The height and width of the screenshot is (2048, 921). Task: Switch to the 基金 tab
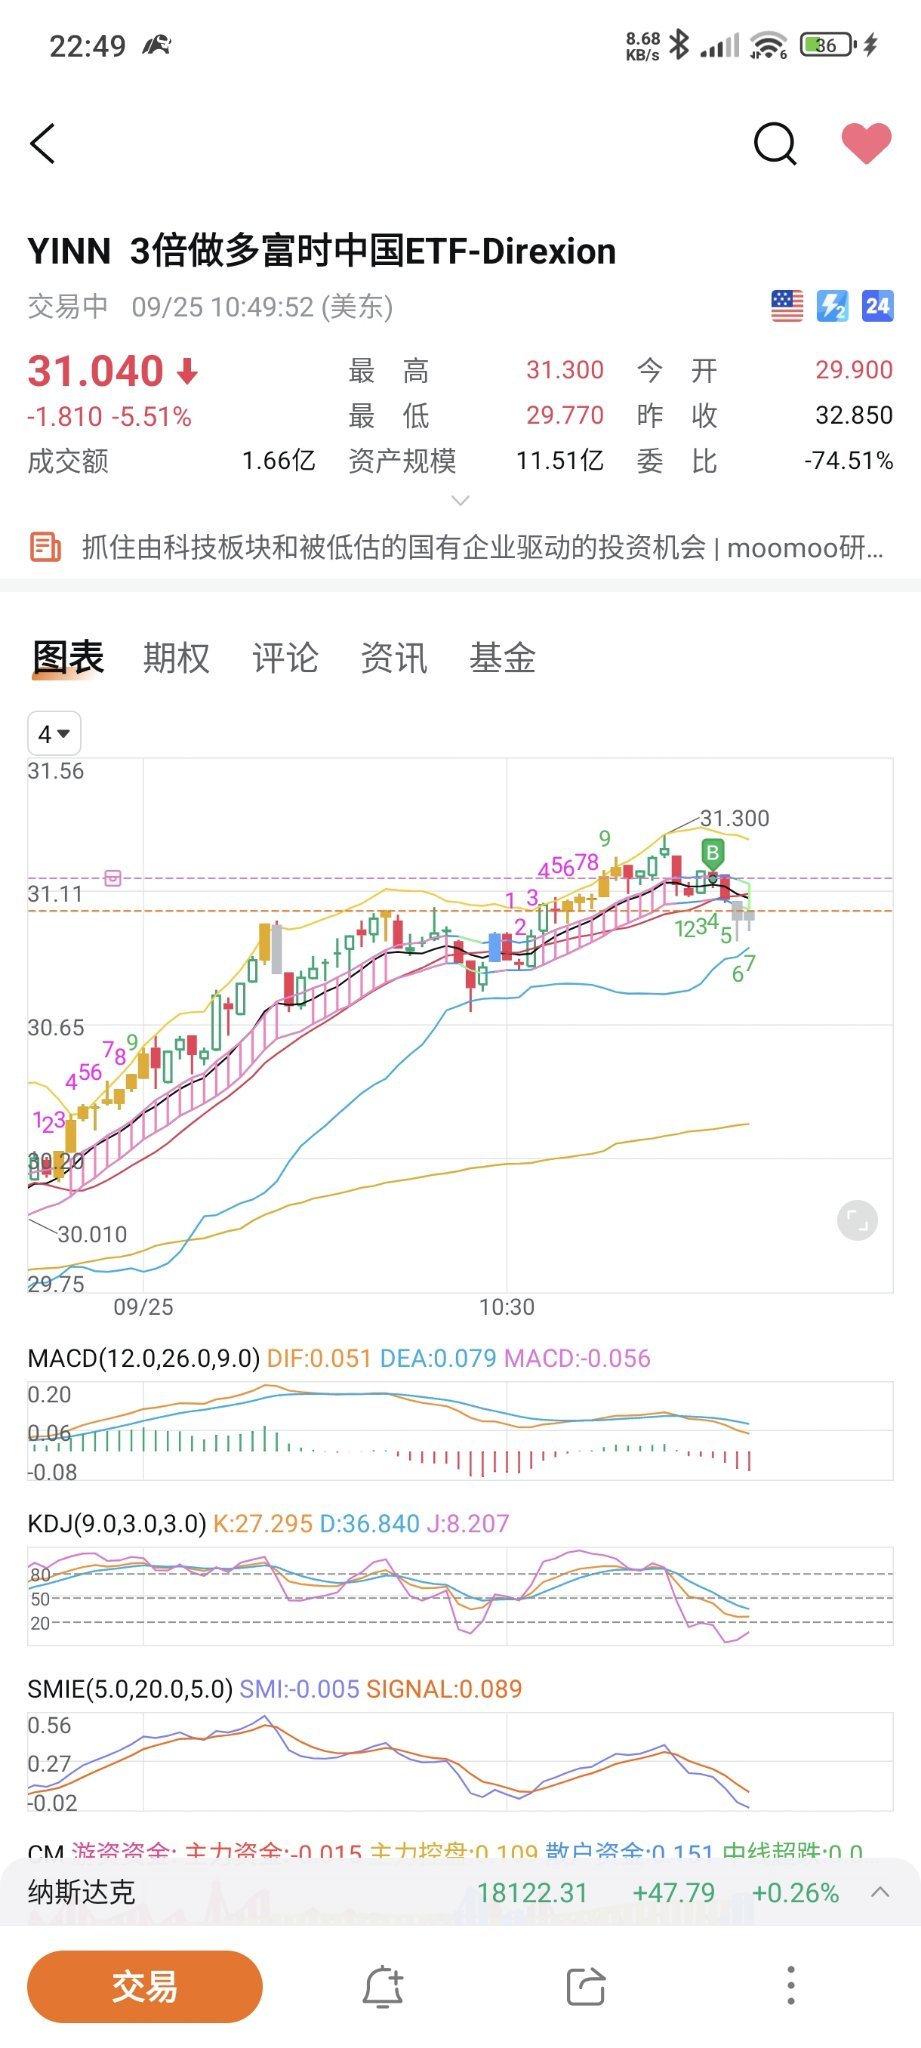503,658
